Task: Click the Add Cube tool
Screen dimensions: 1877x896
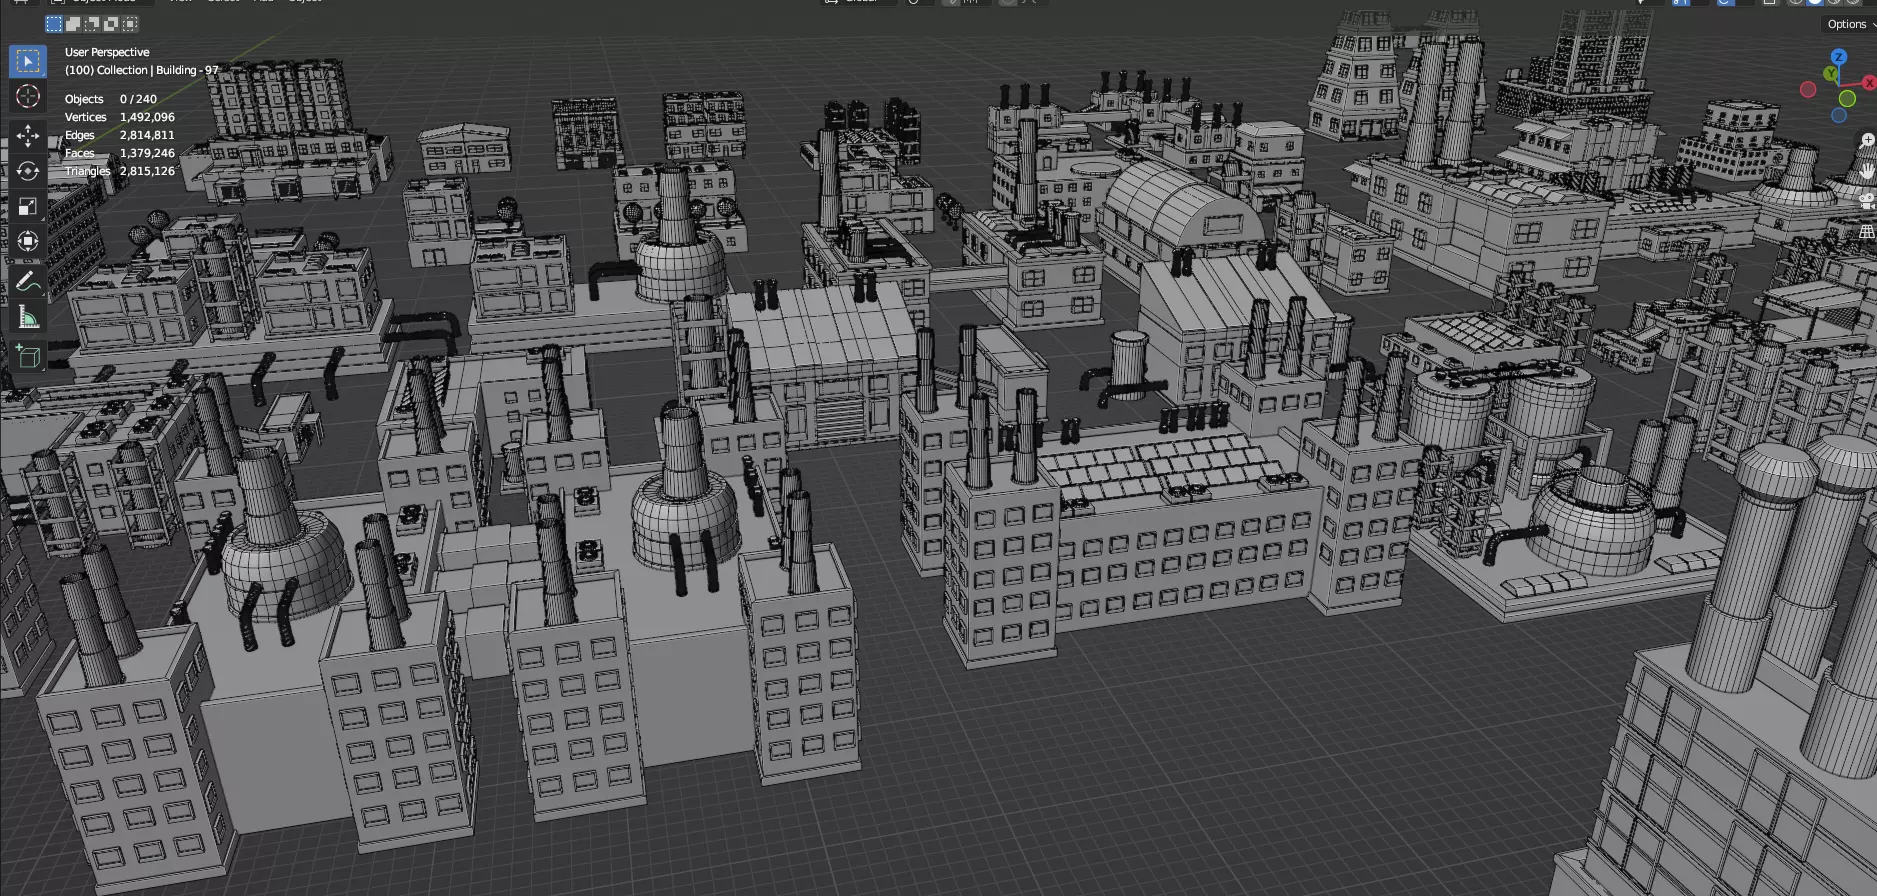Action: (28, 357)
